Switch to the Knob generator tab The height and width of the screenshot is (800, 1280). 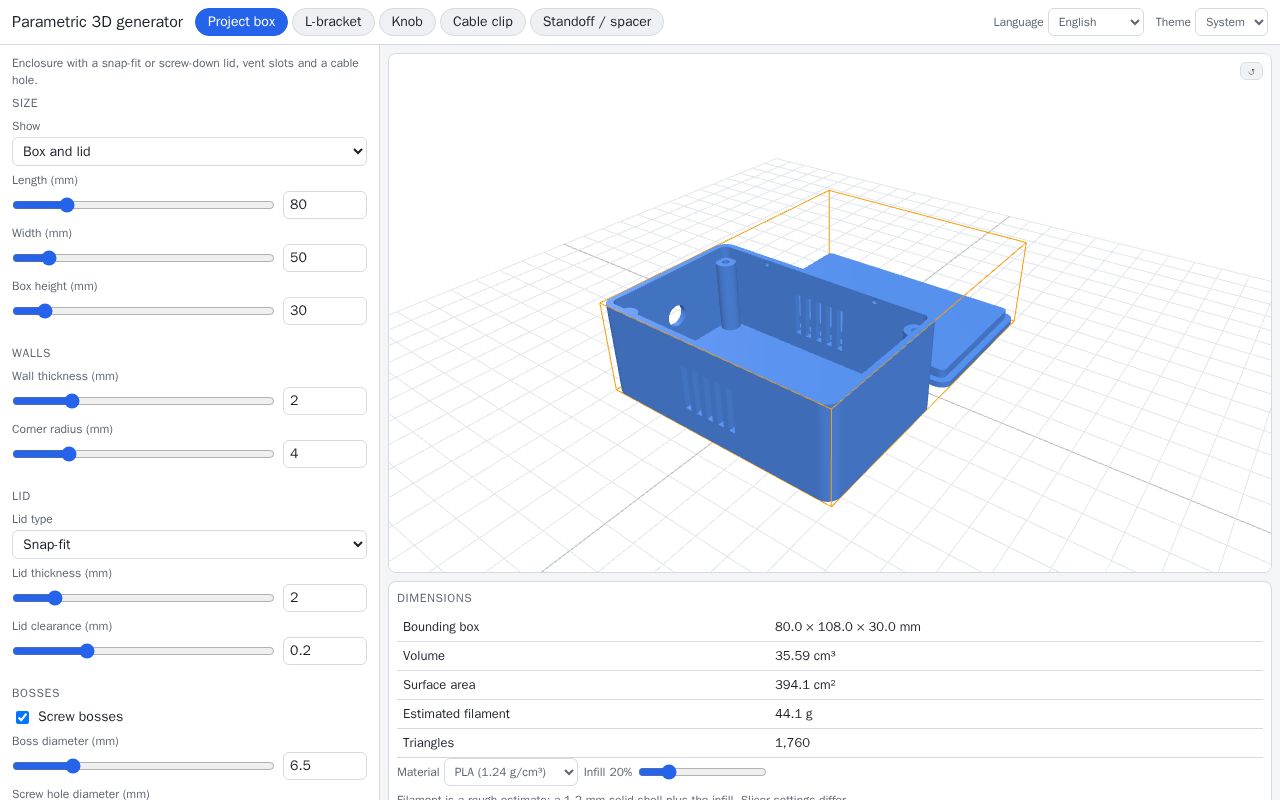(407, 22)
